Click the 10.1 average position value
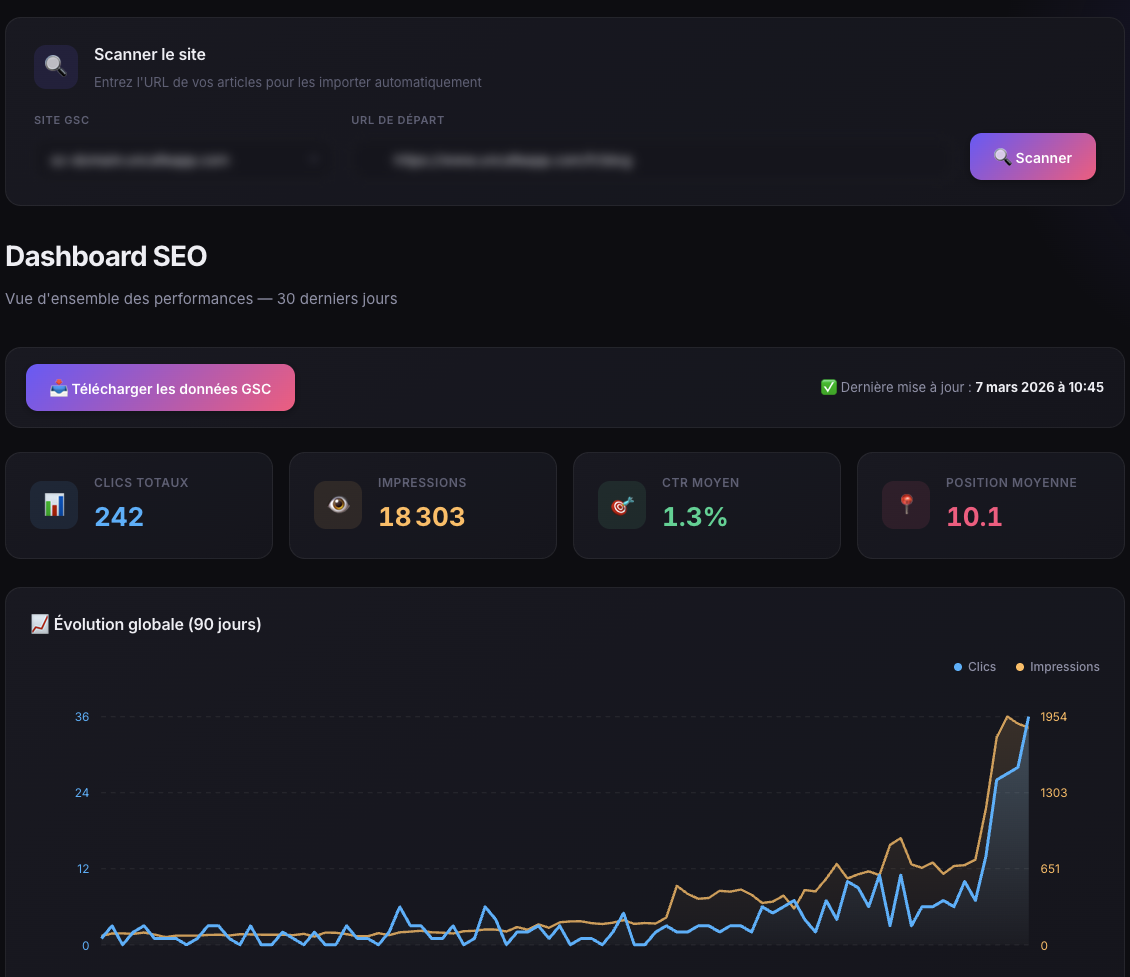This screenshot has height=977, width=1130. pyautogui.click(x=974, y=517)
